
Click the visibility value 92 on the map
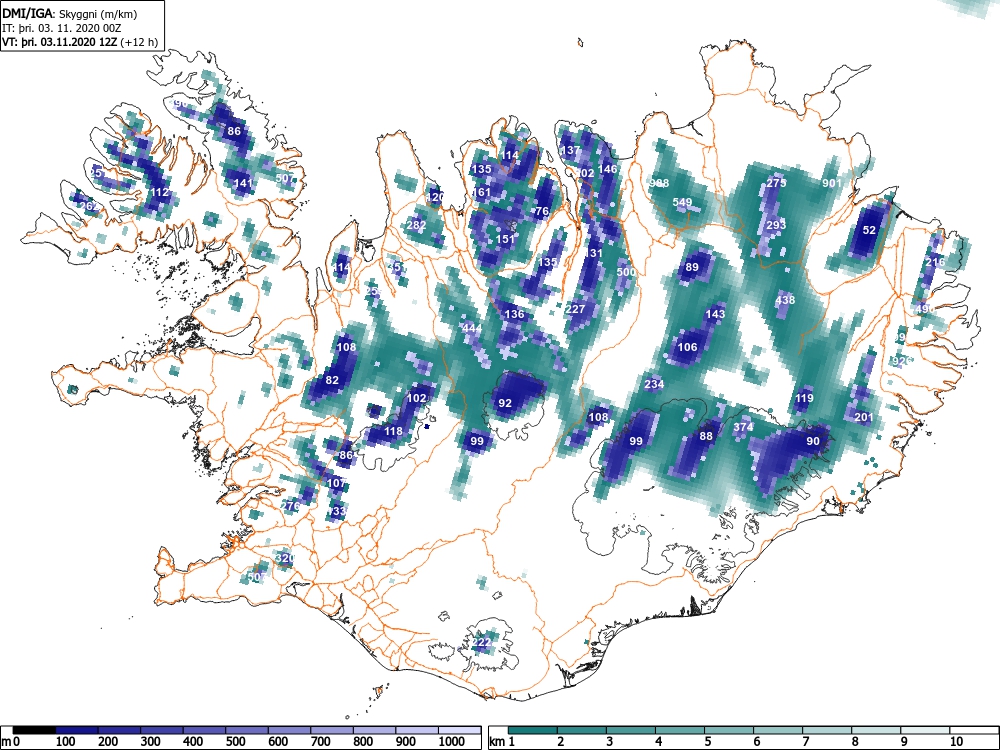(505, 403)
